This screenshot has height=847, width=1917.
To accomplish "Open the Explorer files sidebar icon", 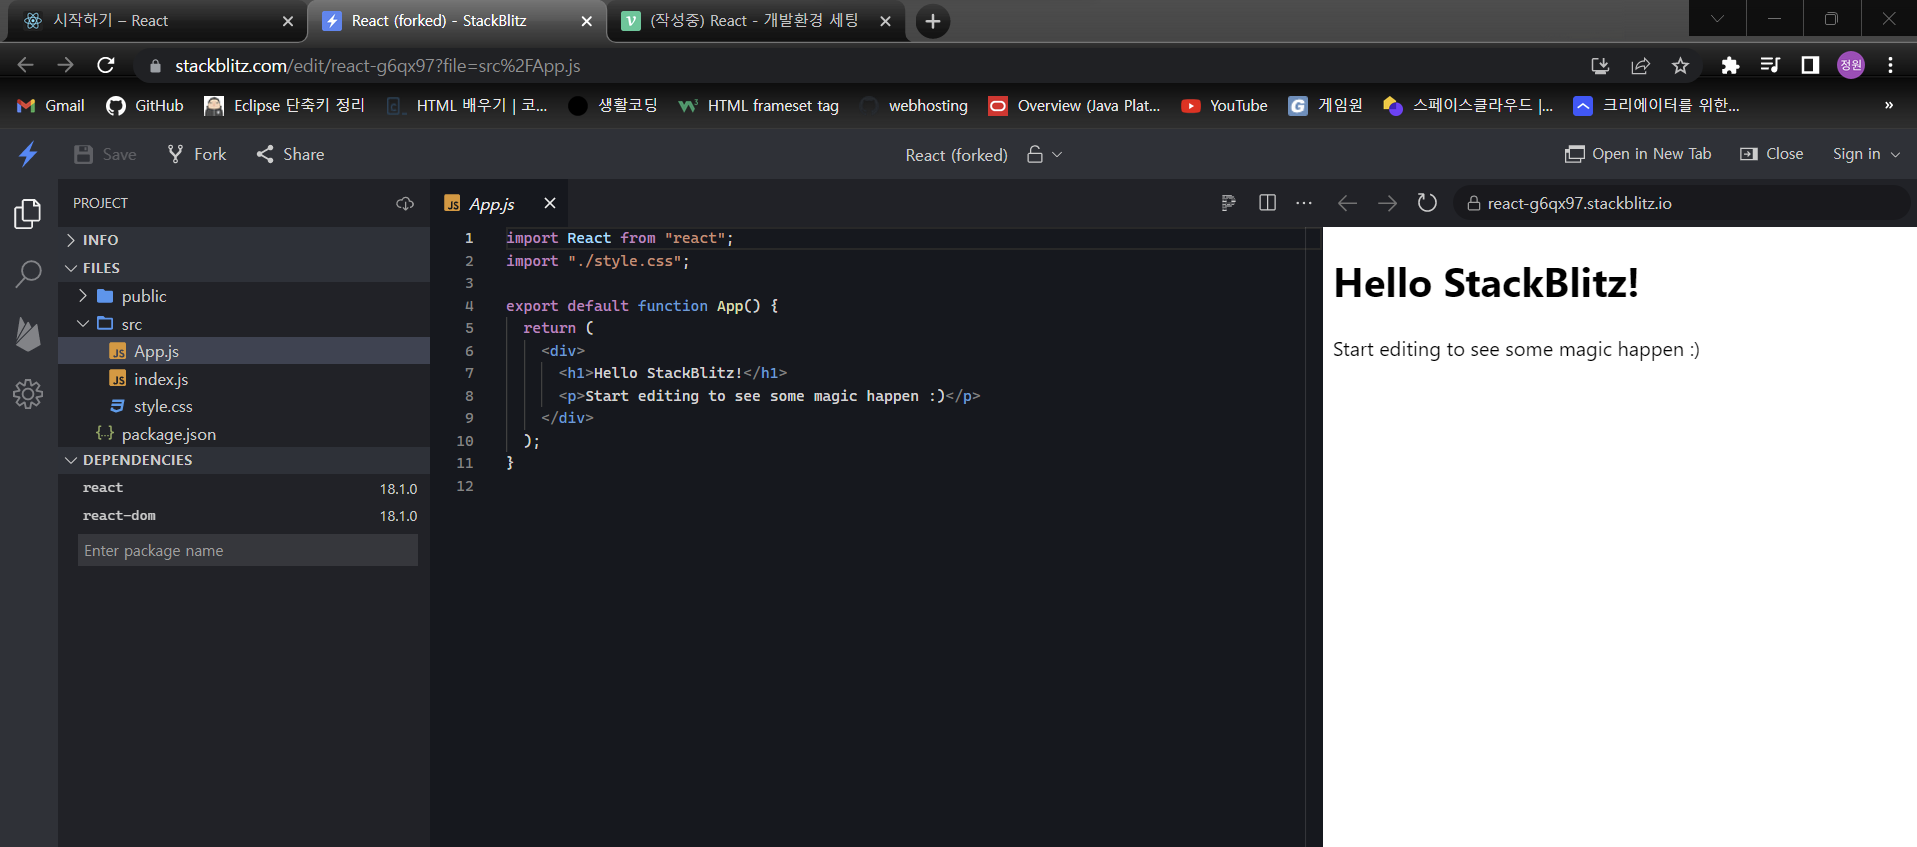I will pyautogui.click(x=28, y=213).
